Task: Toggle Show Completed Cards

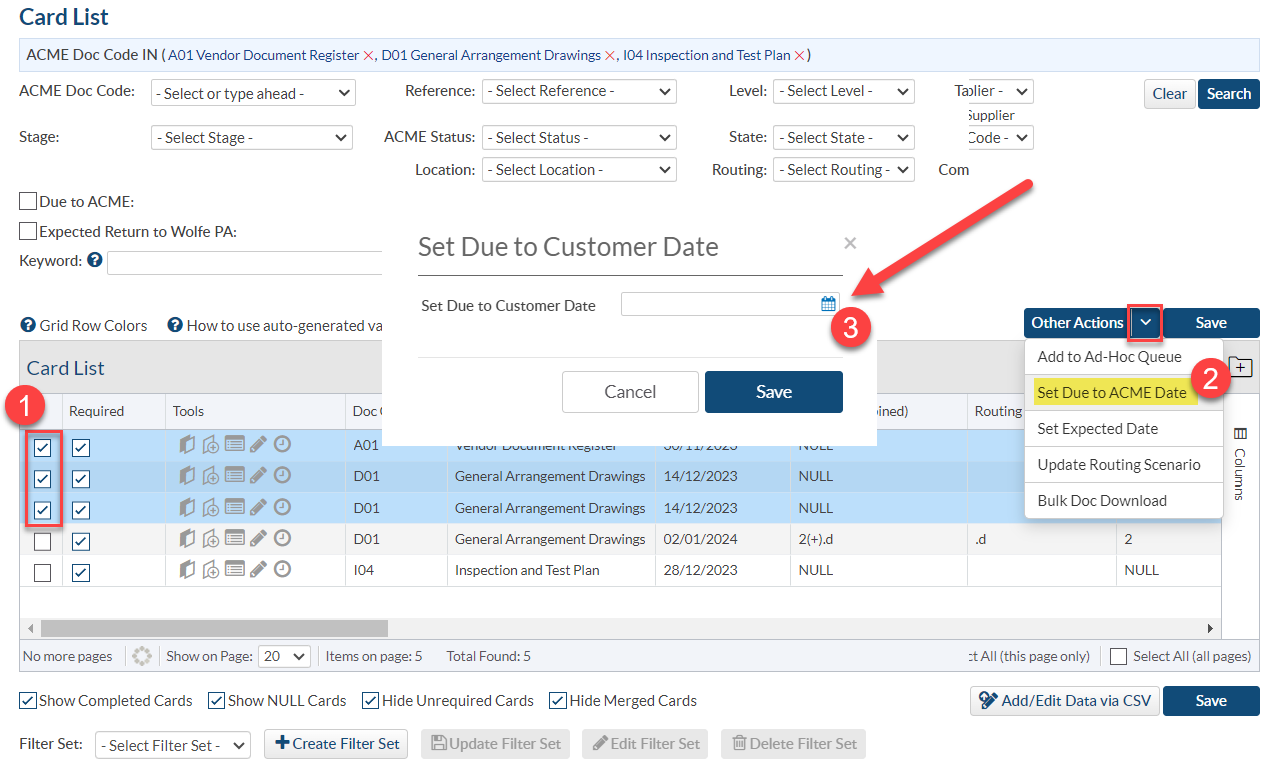Action: (x=28, y=701)
